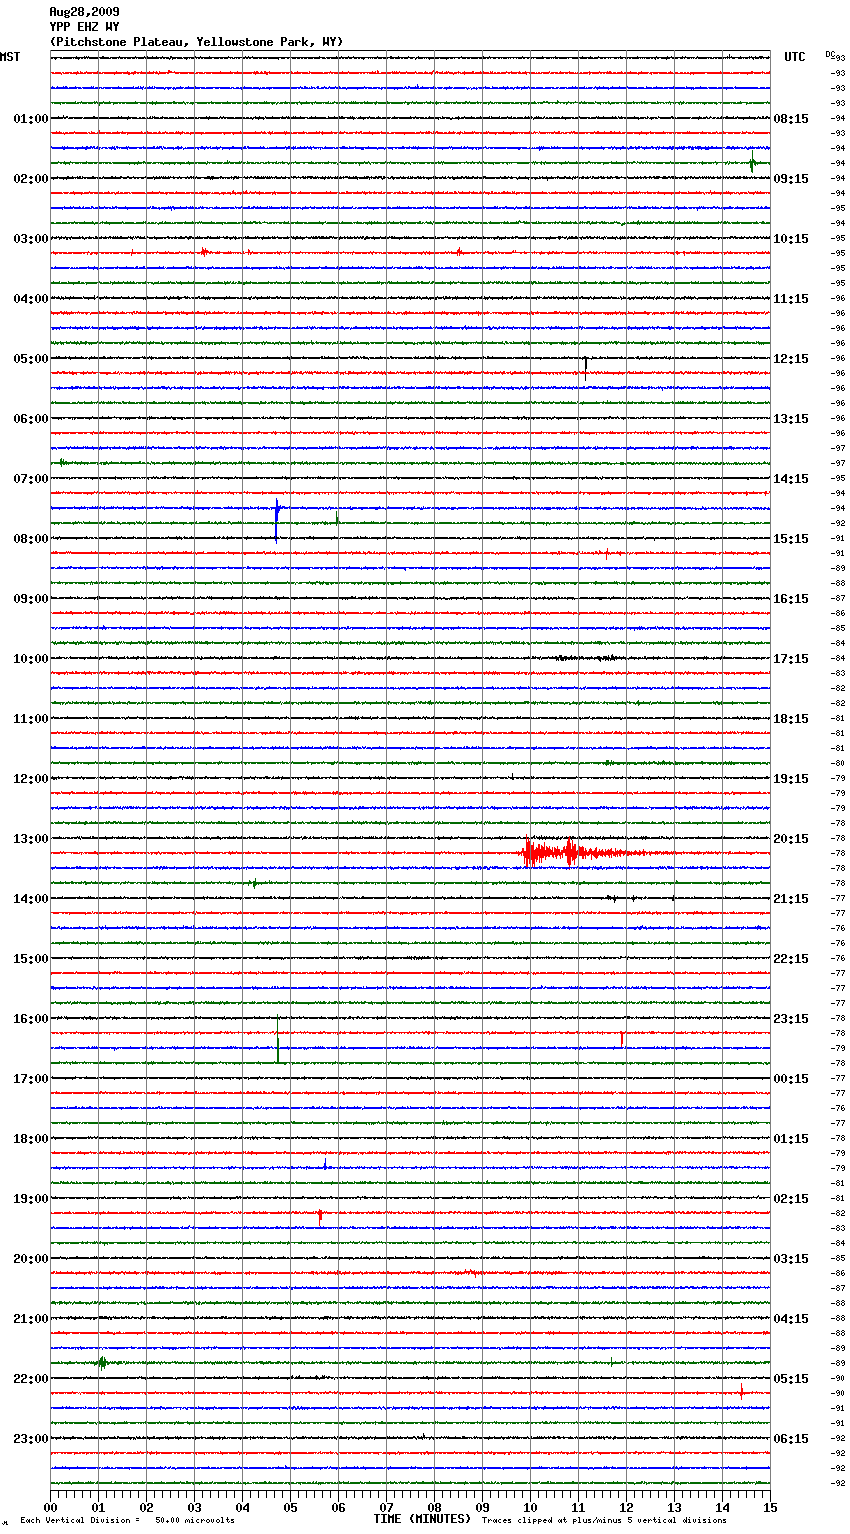Click the 'Traces clipped at plus/minus 5 vertical divisions' note
Viewport: 850px width, 1534px height.
point(604,1521)
